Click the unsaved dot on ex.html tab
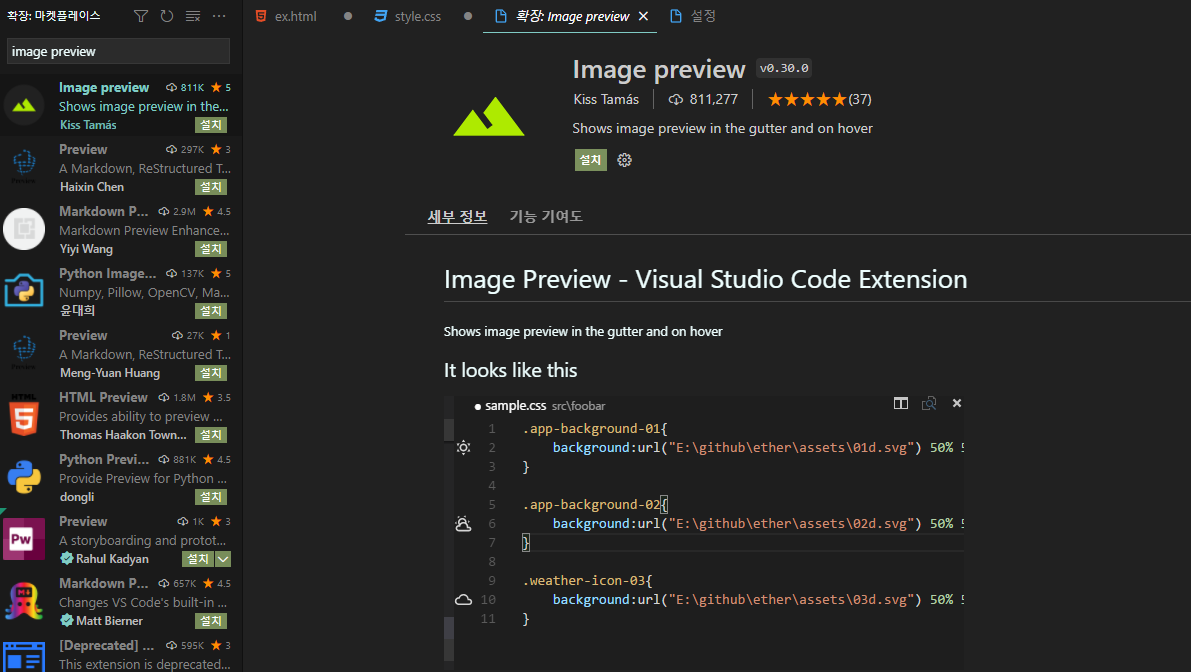This screenshot has width=1191, height=672. pyautogui.click(x=348, y=16)
